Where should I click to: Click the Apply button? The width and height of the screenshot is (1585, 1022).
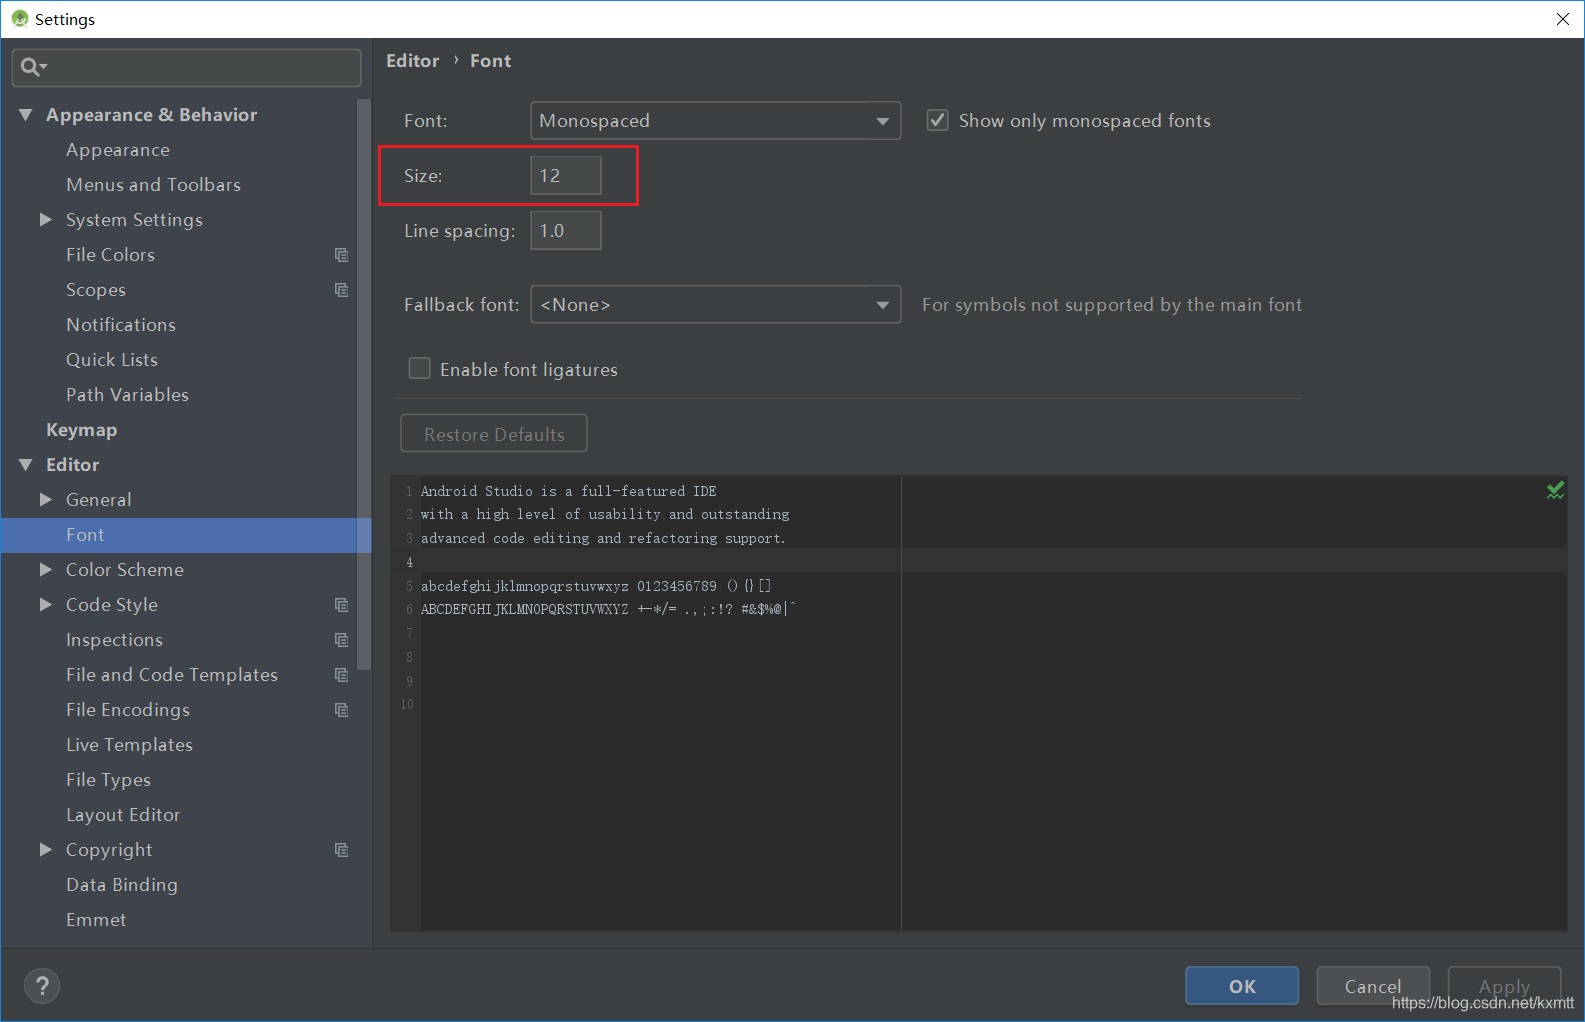pos(1504,986)
